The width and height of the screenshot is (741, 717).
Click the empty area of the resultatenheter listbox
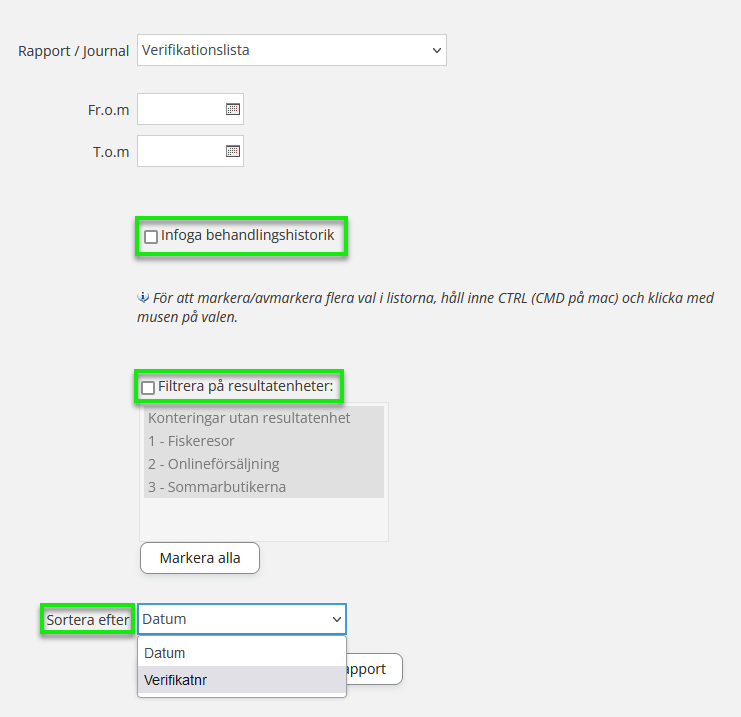[x=263, y=520]
